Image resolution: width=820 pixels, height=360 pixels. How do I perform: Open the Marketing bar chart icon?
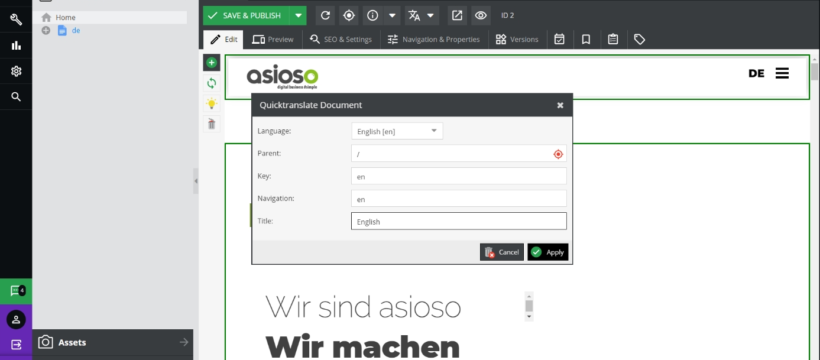click(16, 46)
